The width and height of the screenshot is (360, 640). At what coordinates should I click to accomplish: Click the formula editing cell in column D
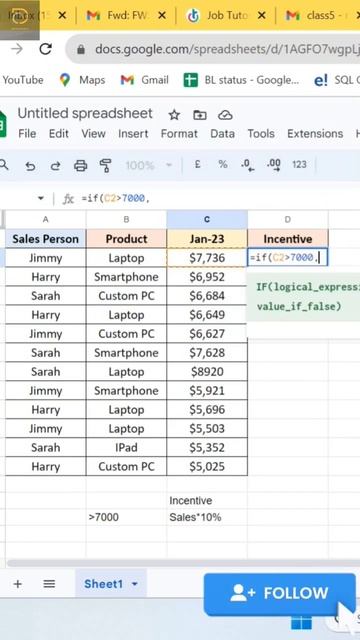point(288,258)
